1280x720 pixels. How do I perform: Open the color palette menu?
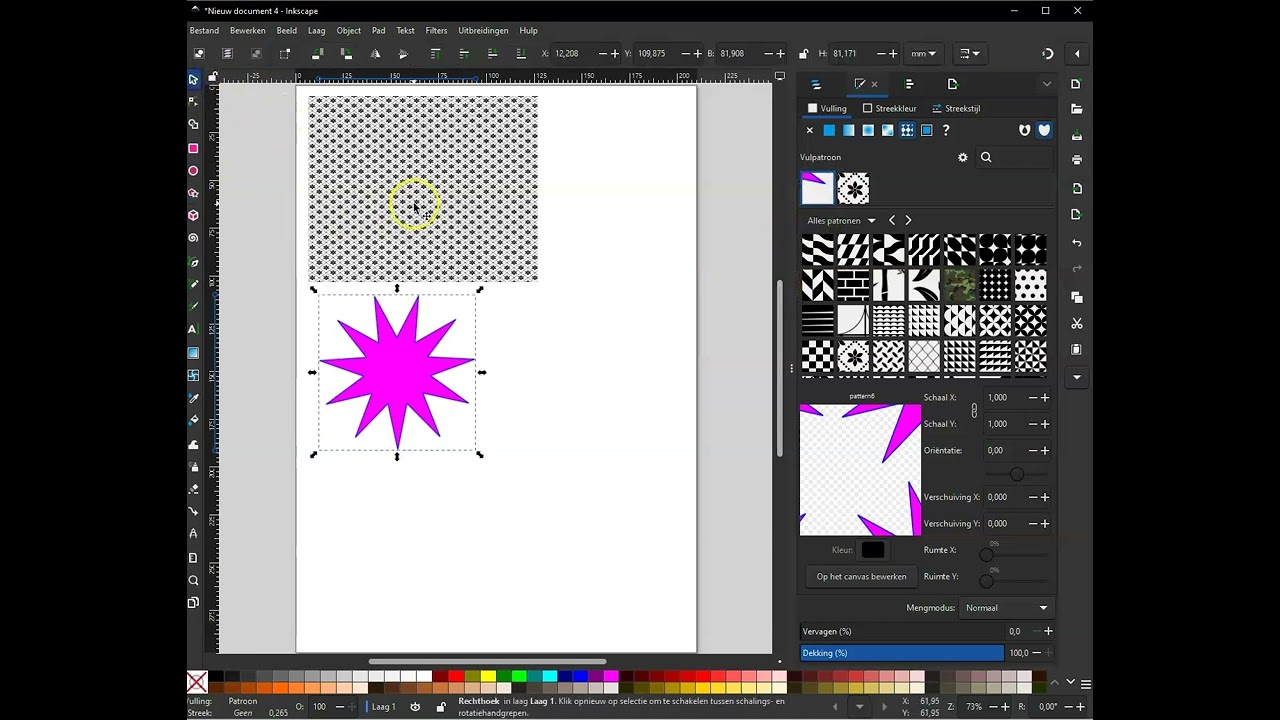tap(1086, 684)
